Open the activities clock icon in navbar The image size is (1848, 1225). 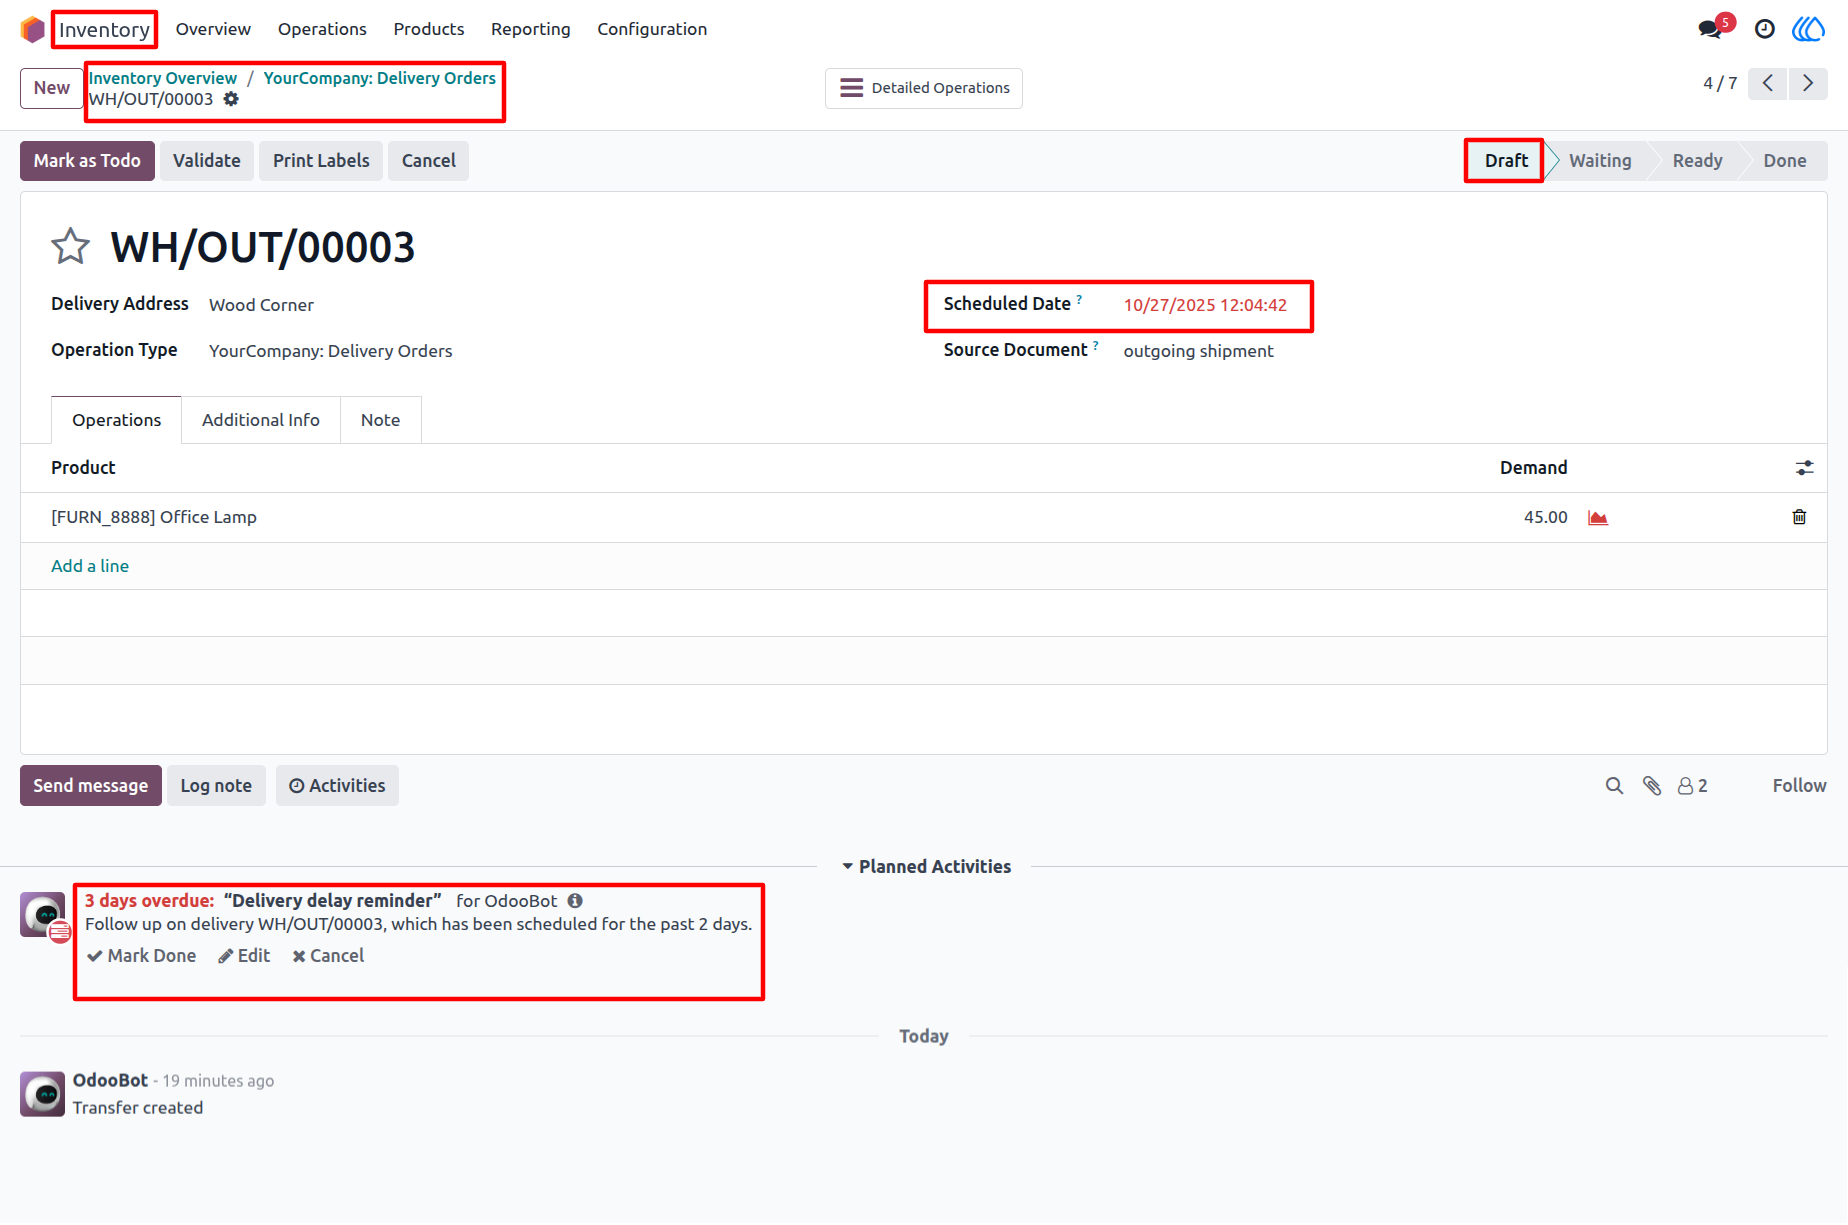1765,29
